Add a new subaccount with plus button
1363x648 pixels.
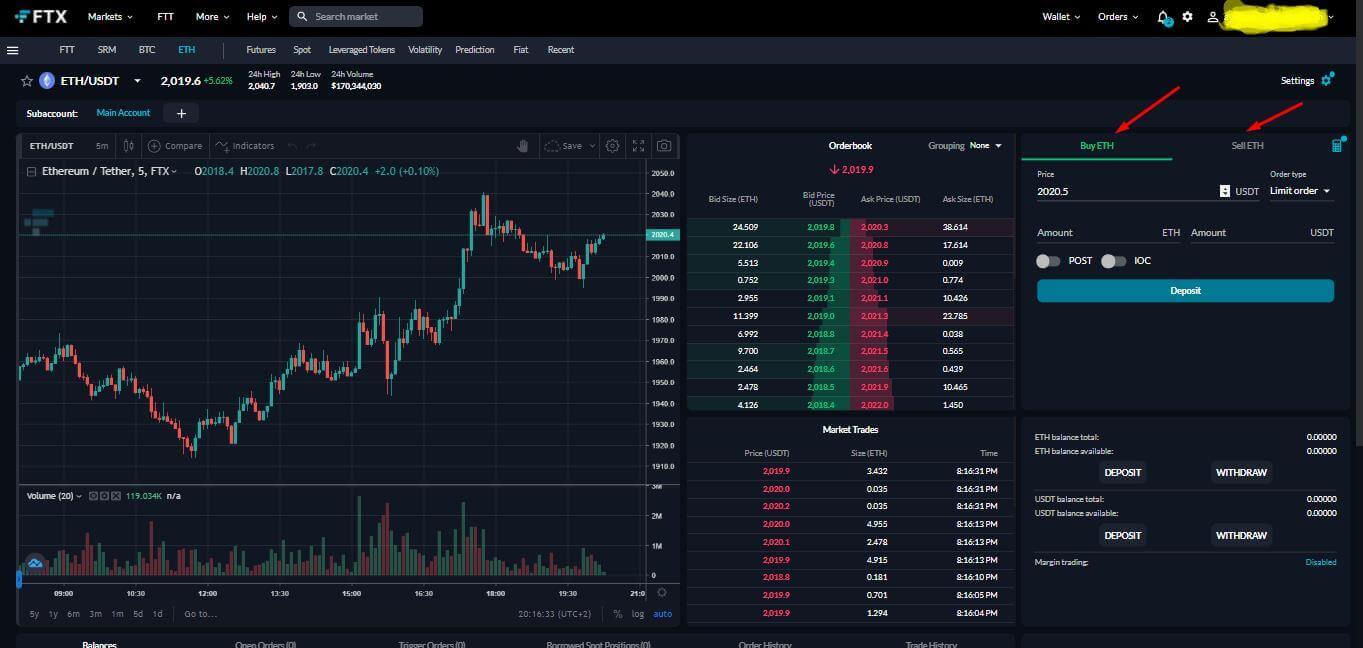(x=181, y=113)
